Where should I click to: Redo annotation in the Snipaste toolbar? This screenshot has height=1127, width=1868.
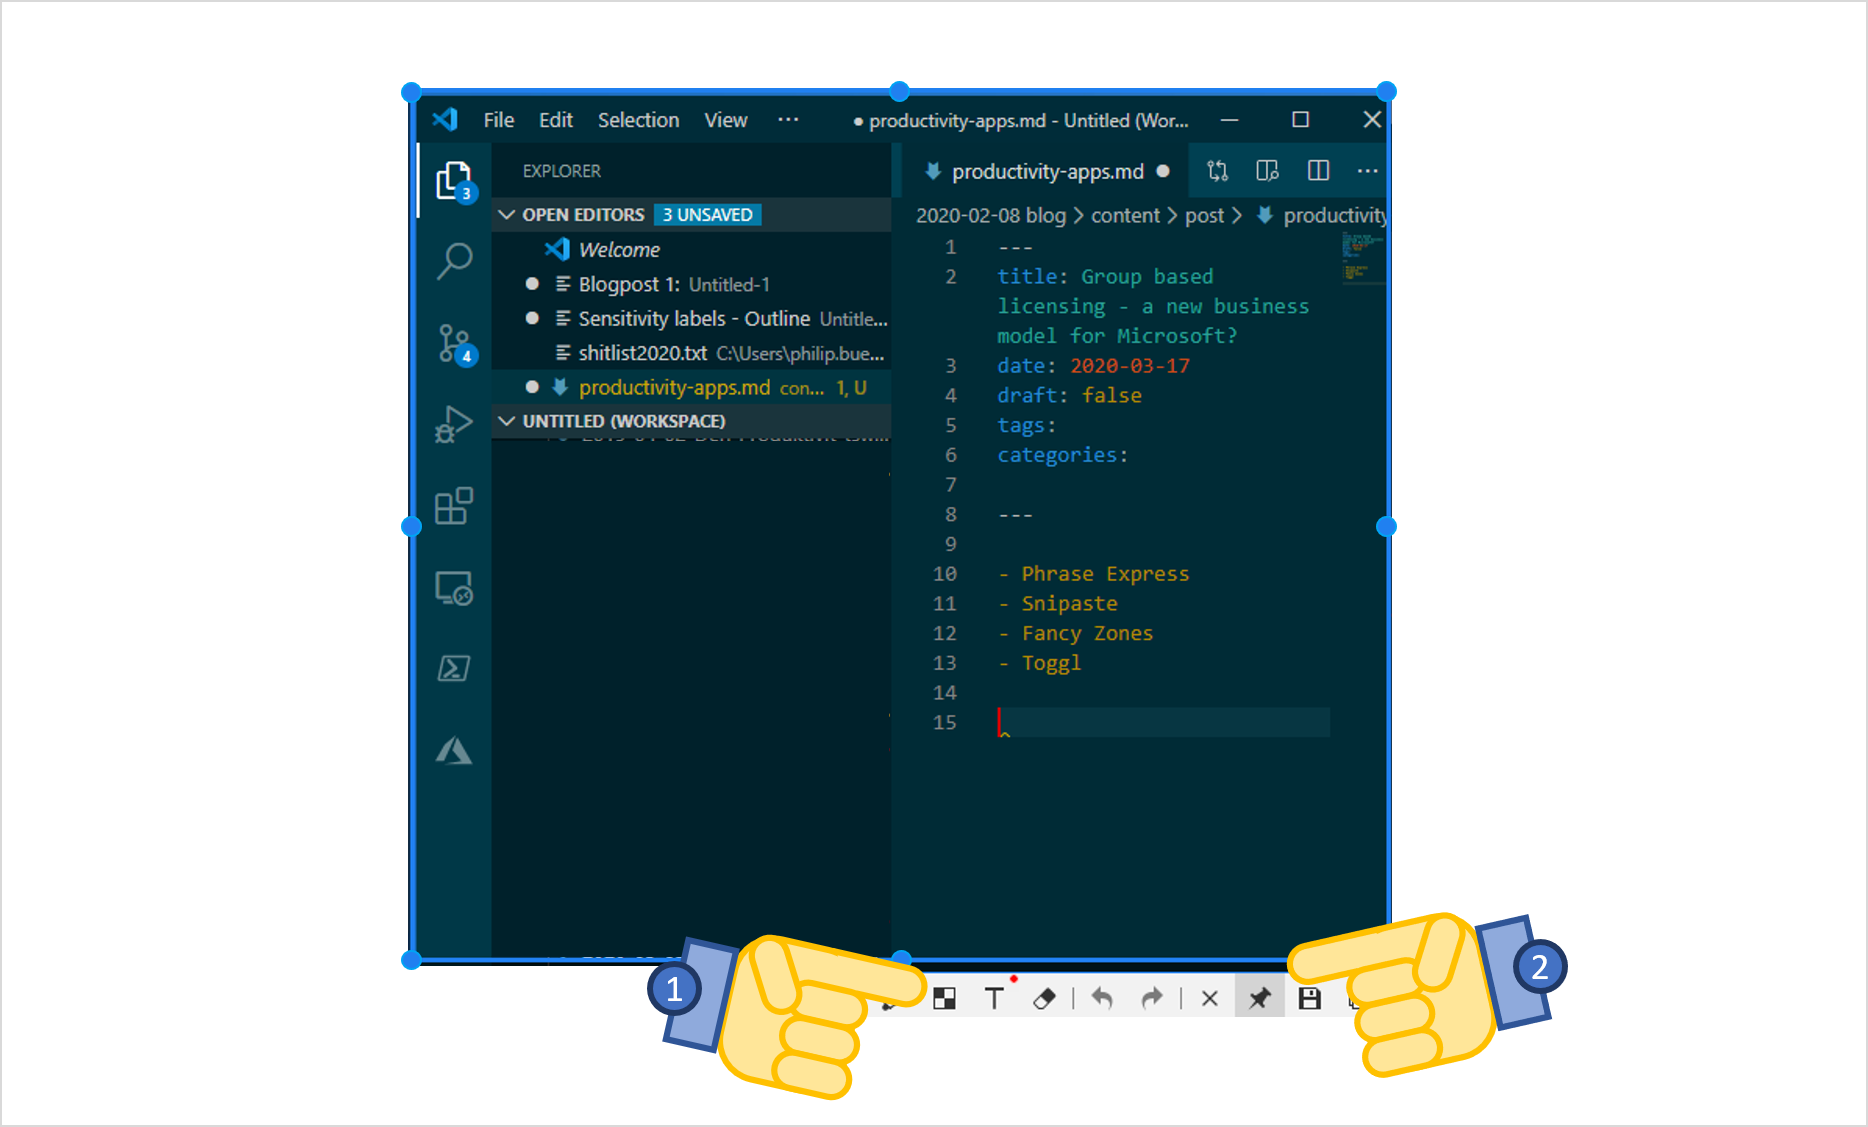click(1152, 998)
